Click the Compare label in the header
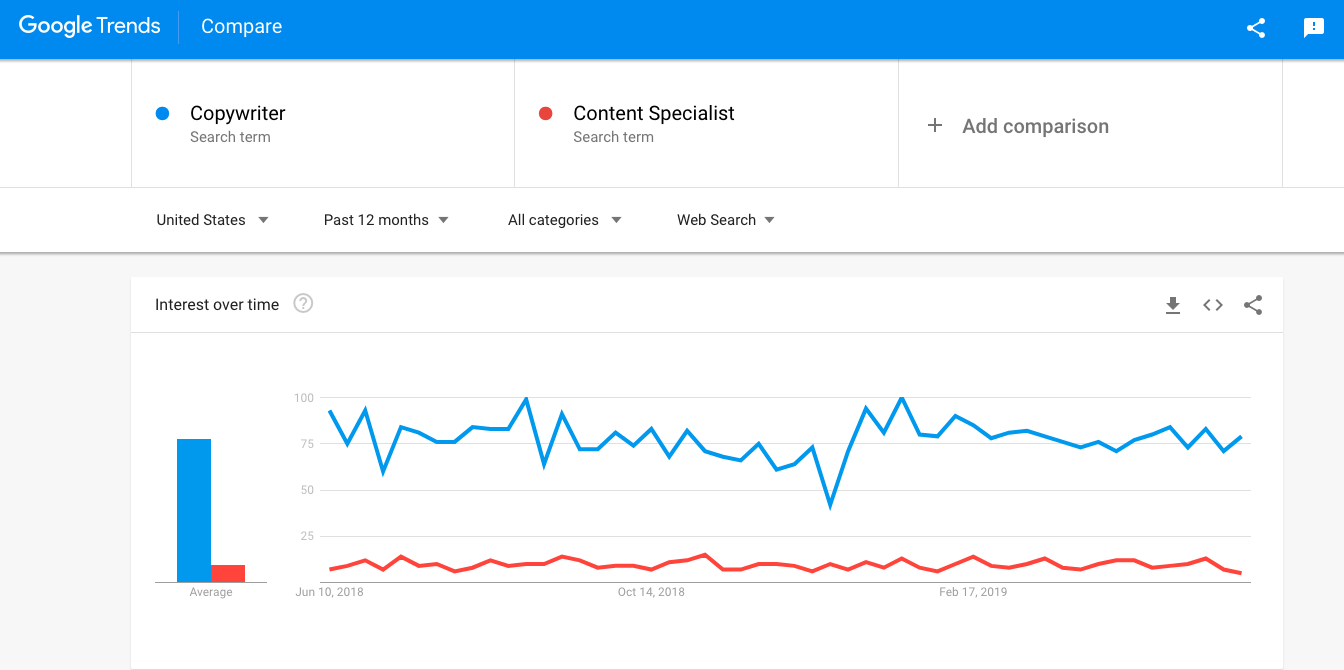The width and height of the screenshot is (1344, 670). 241,27
